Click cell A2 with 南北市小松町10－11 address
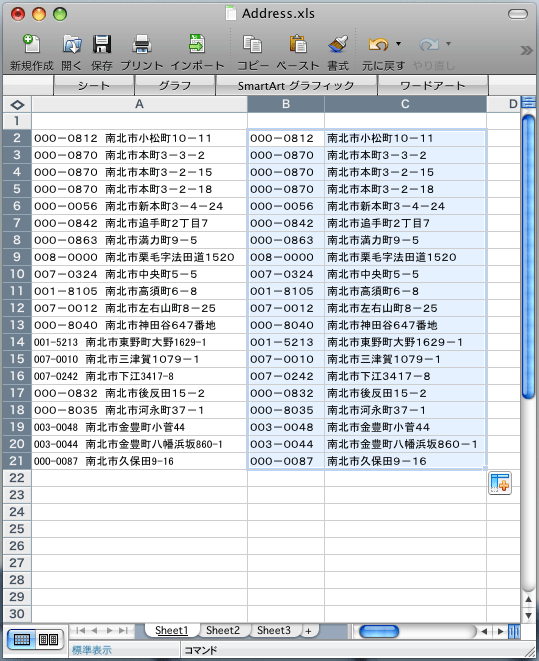This screenshot has height=661, width=539. coord(139,138)
